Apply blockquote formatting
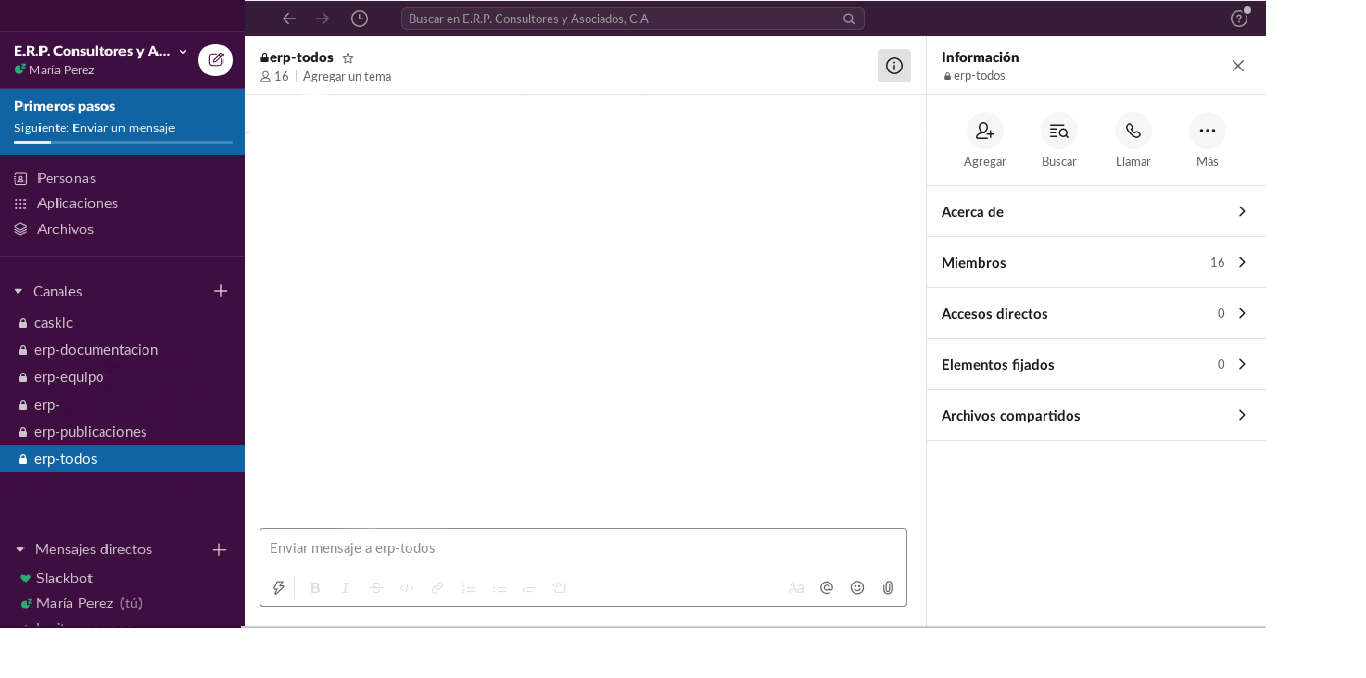The width and height of the screenshot is (1366, 678). 529,588
